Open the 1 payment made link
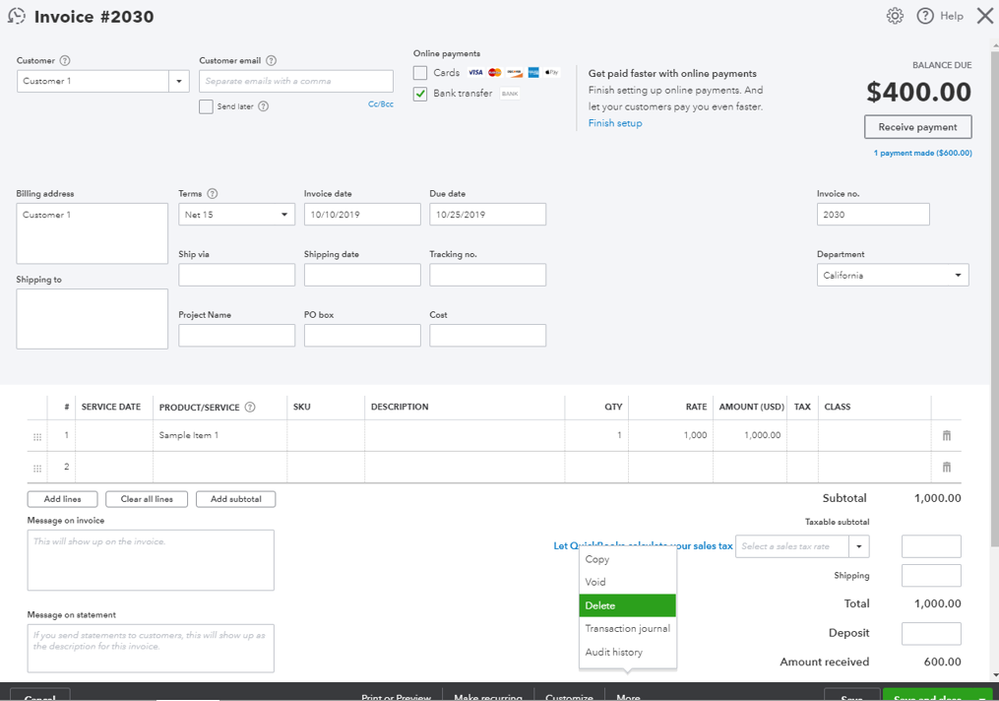This screenshot has height=701, width=999. 923,153
